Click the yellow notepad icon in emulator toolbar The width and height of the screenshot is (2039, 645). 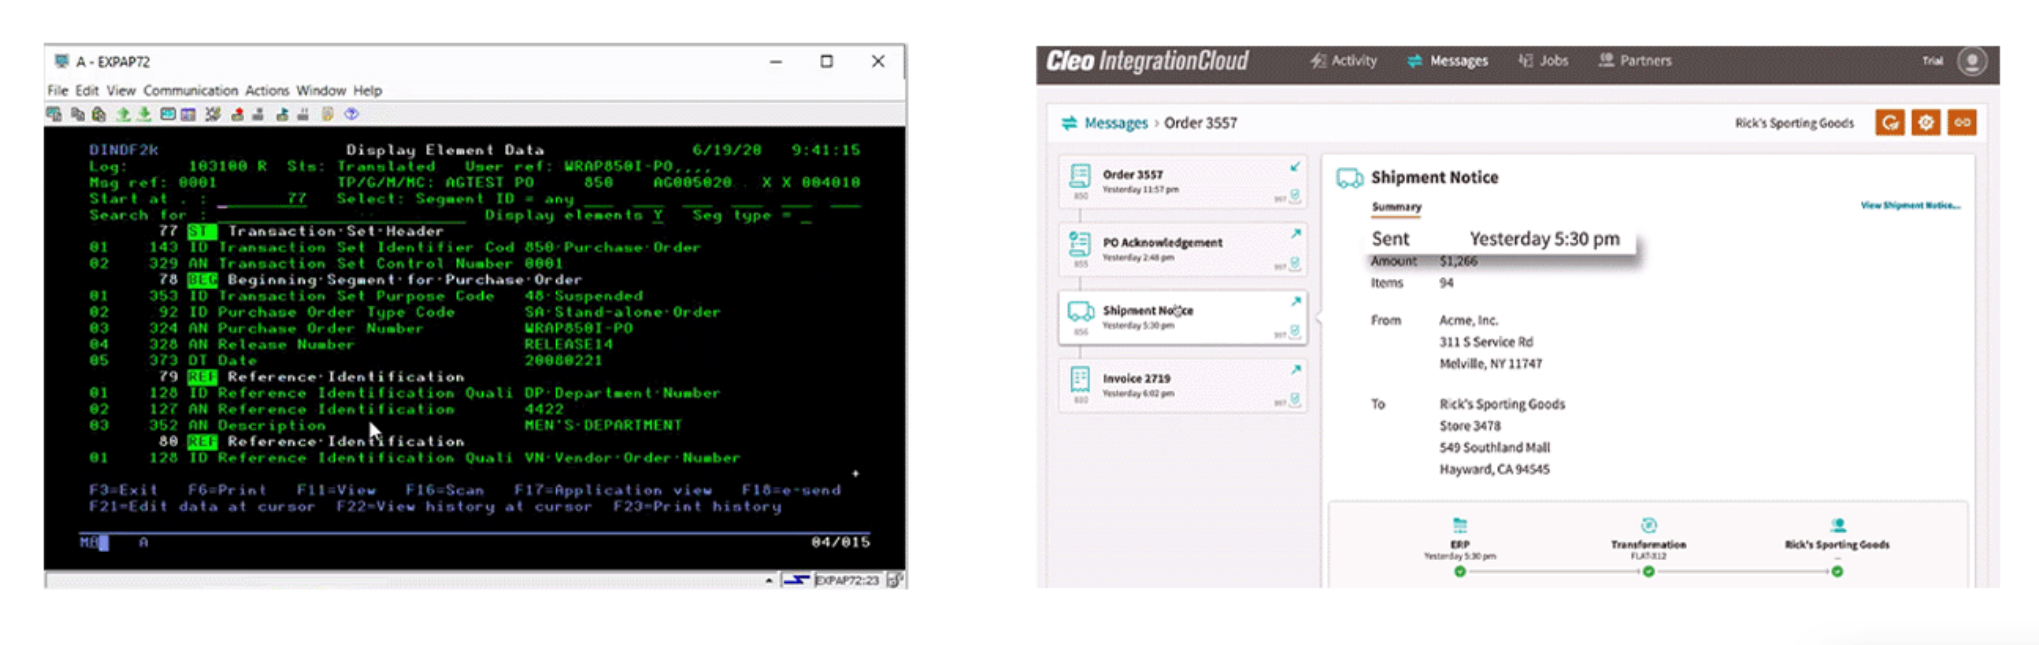[327, 114]
